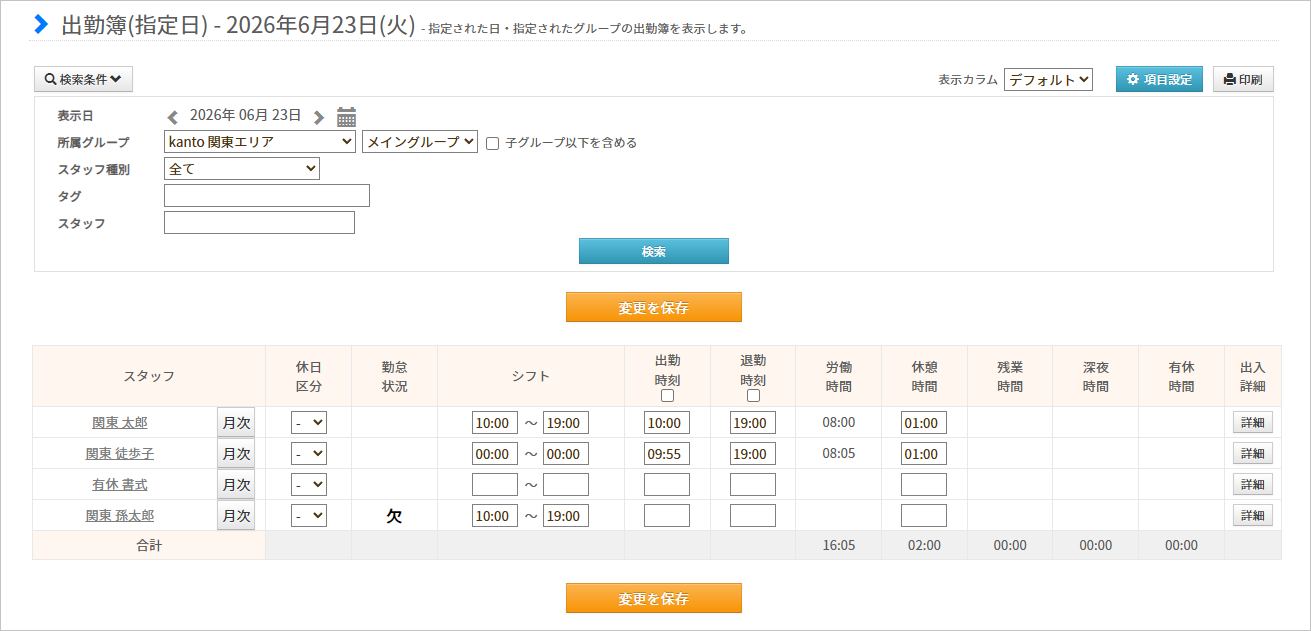Click 労働時間 value 08:05

[838, 454]
